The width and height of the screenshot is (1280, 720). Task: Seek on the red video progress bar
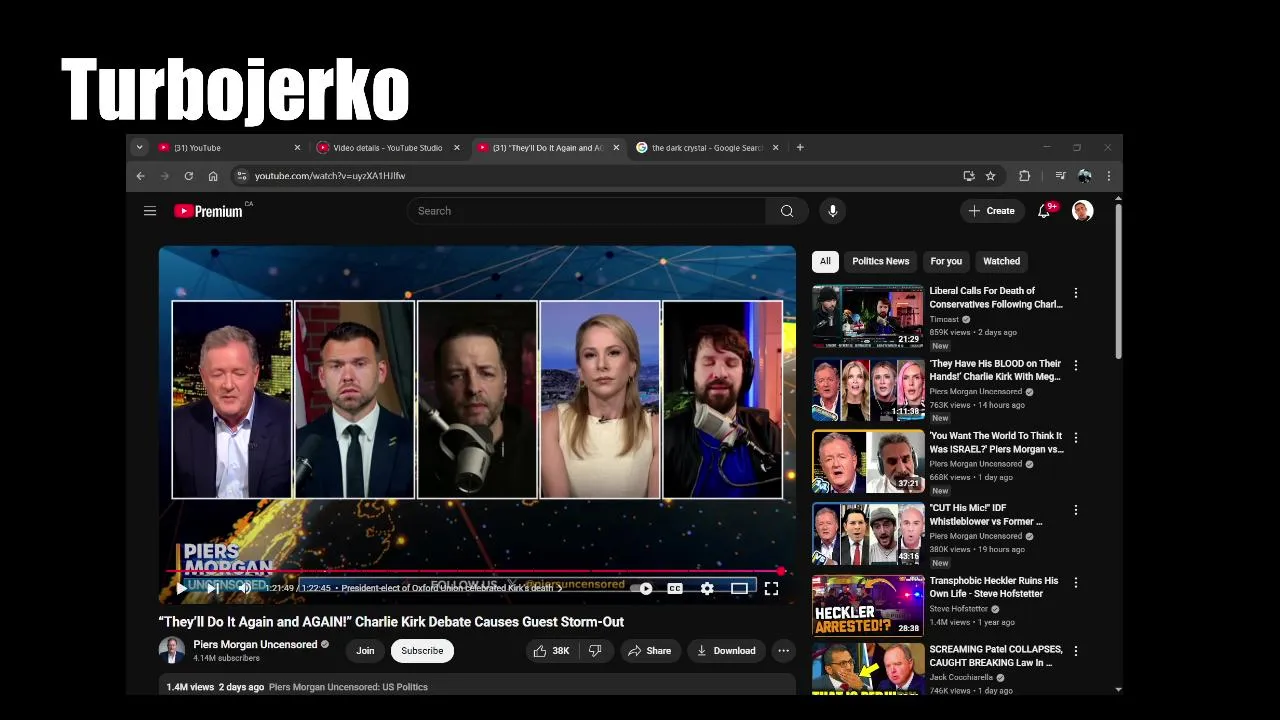(x=475, y=572)
